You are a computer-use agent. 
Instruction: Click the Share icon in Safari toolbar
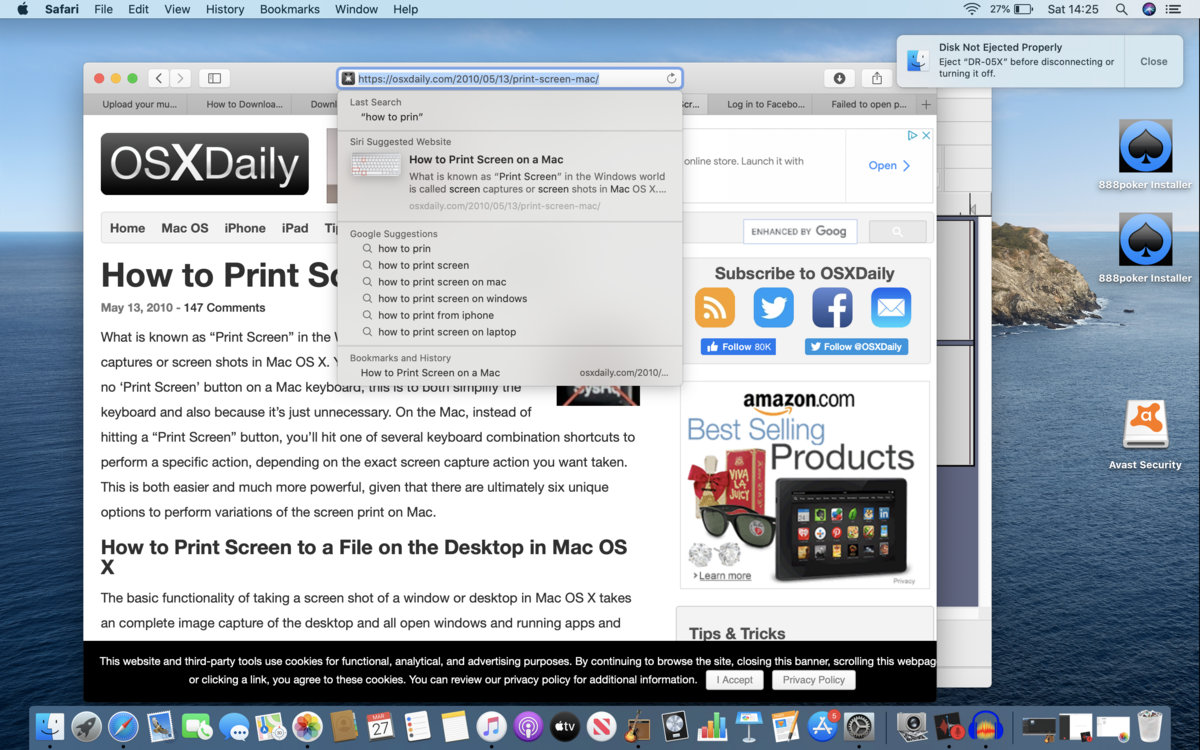(x=877, y=78)
